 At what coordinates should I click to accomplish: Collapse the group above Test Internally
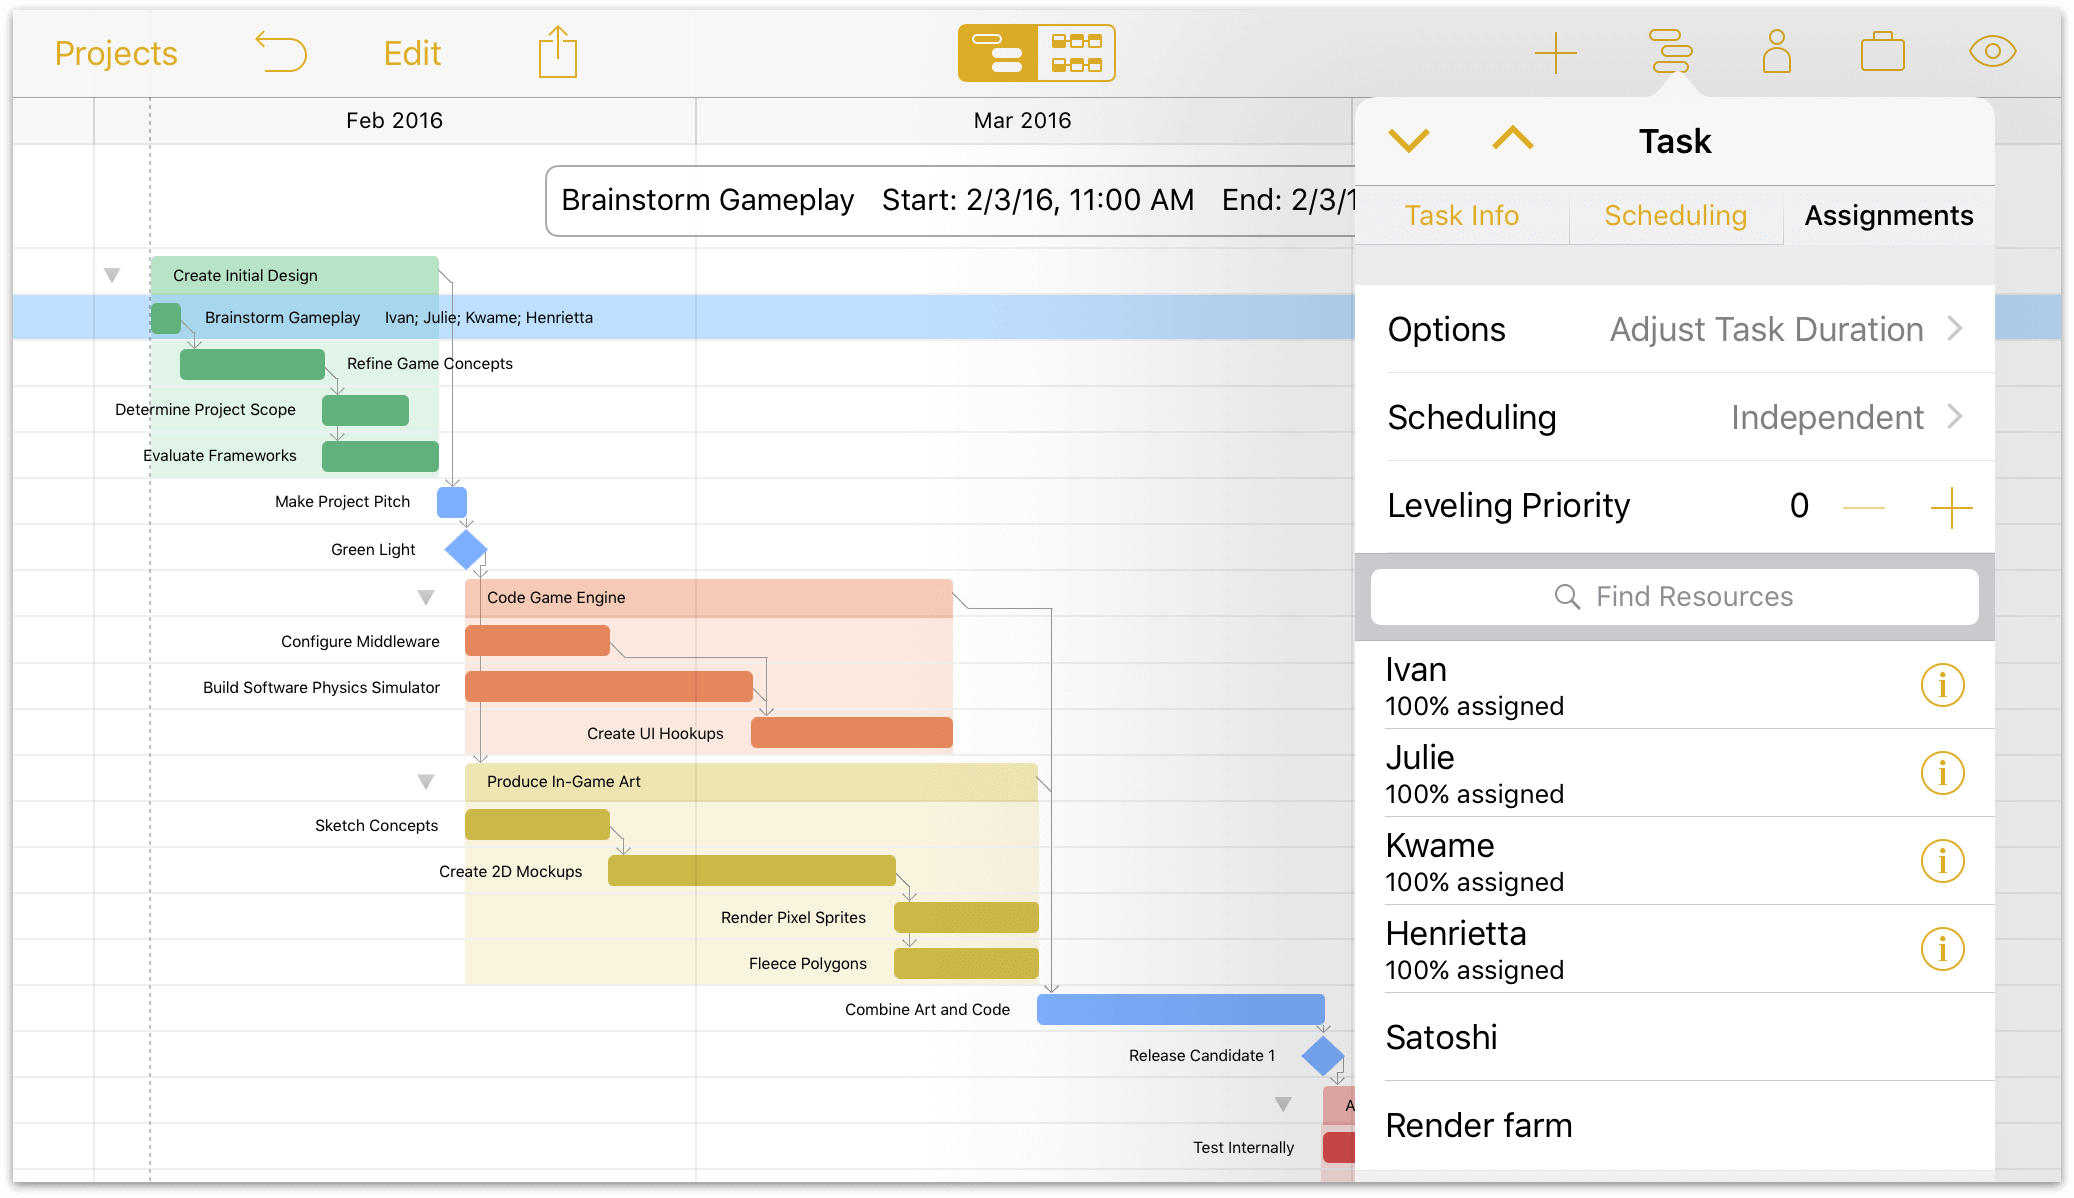pos(1283,1104)
